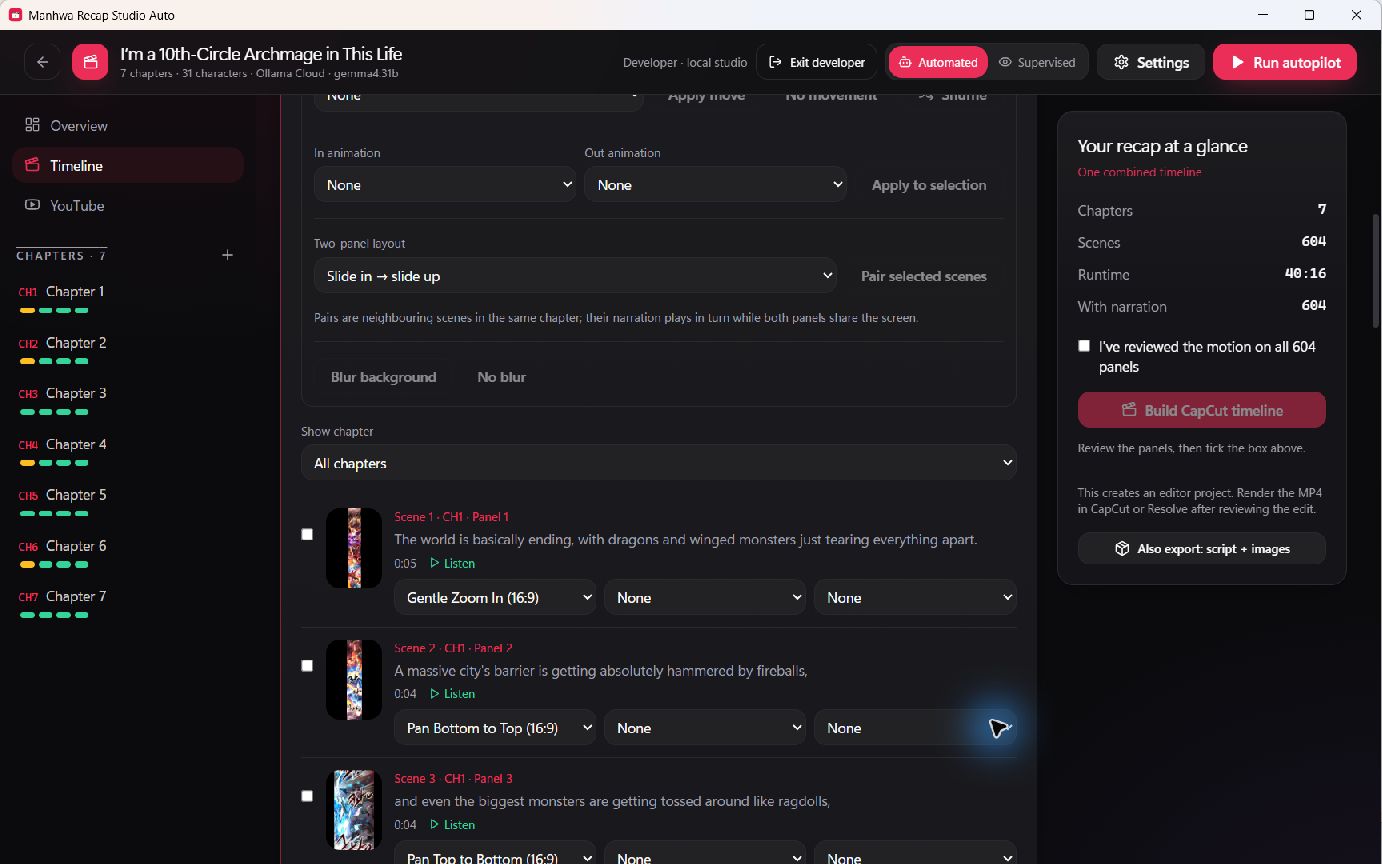Viewport: 1382px width, 864px height.
Task: Click the add chapter plus icon
Action: click(227, 255)
